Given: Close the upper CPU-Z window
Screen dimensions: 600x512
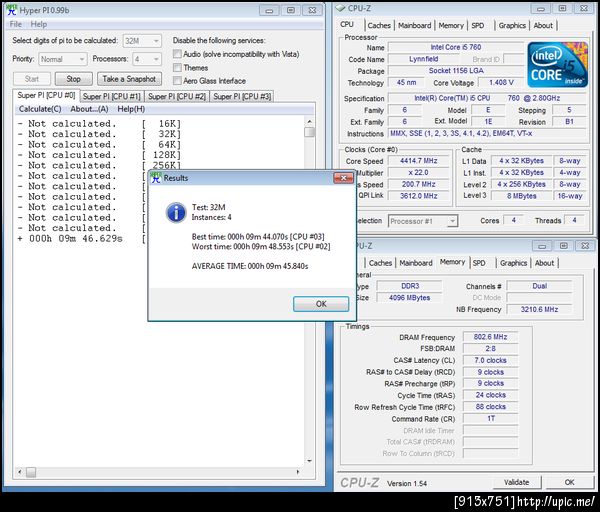Looking at the screenshot, I should coord(584,8).
